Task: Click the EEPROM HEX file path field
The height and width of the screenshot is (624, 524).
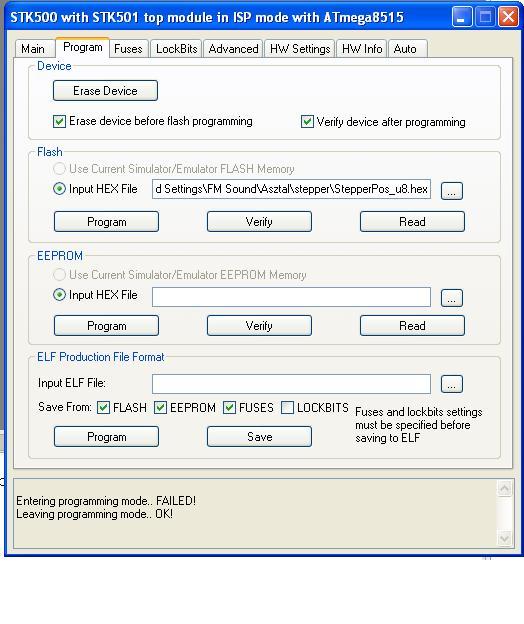Action: (291, 297)
